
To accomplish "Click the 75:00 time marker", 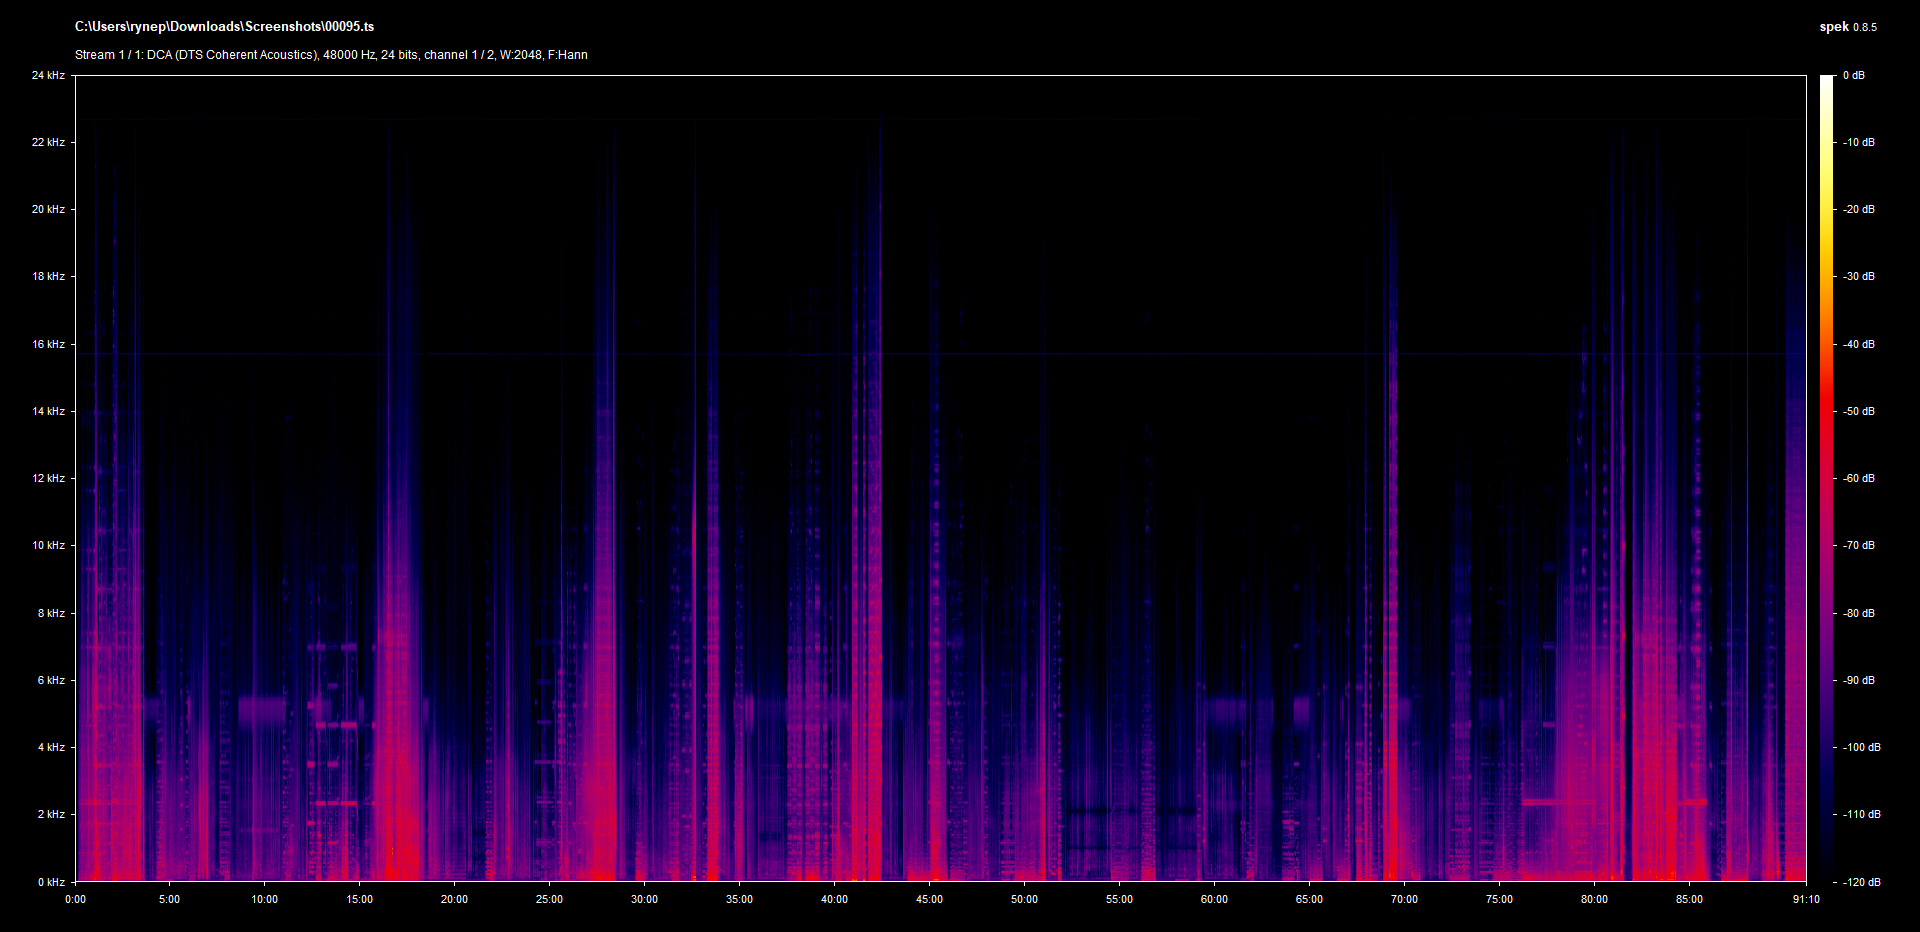I will tap(1499, 899).
